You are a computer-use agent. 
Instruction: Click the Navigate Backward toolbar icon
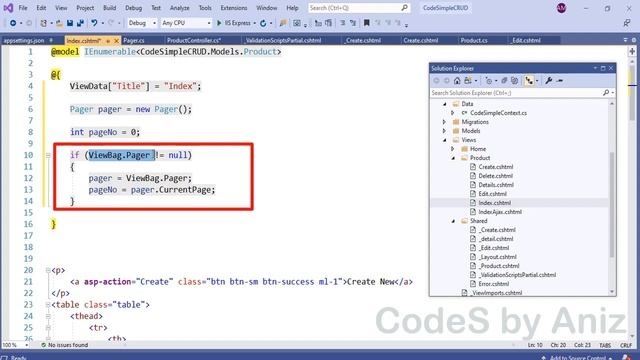click(x=13, y=23)
